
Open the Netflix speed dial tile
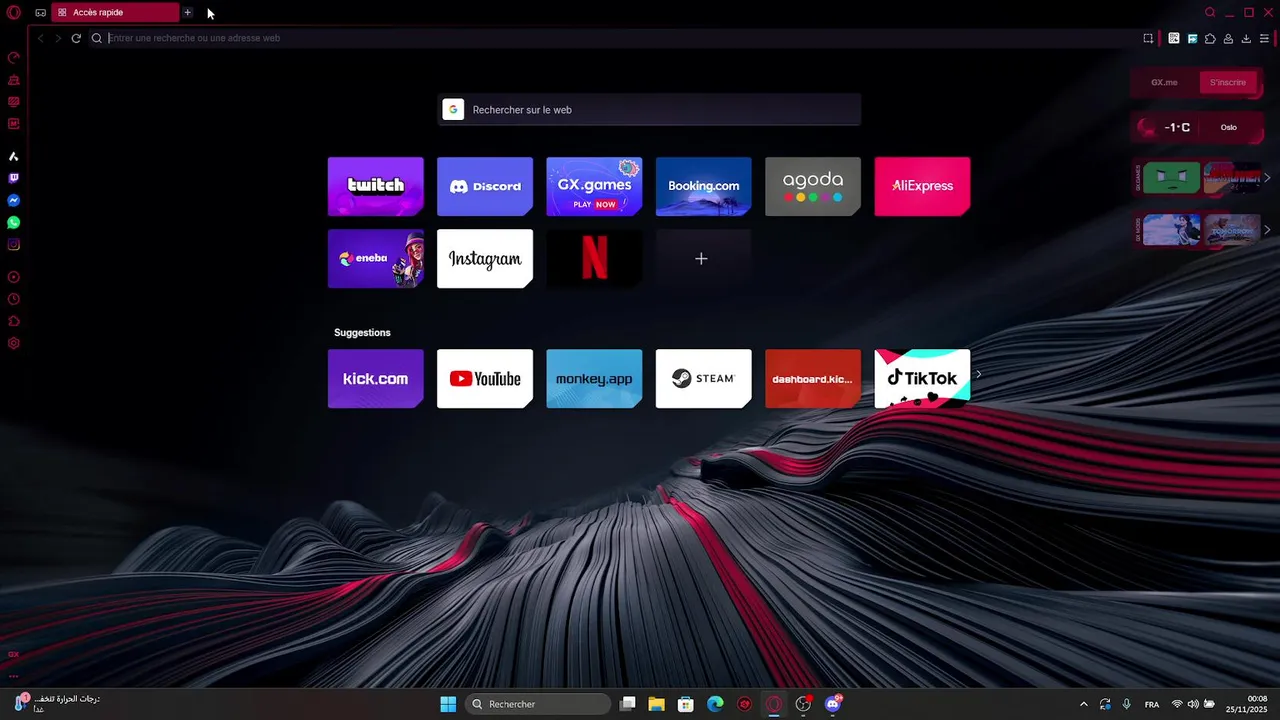(594, 258)
